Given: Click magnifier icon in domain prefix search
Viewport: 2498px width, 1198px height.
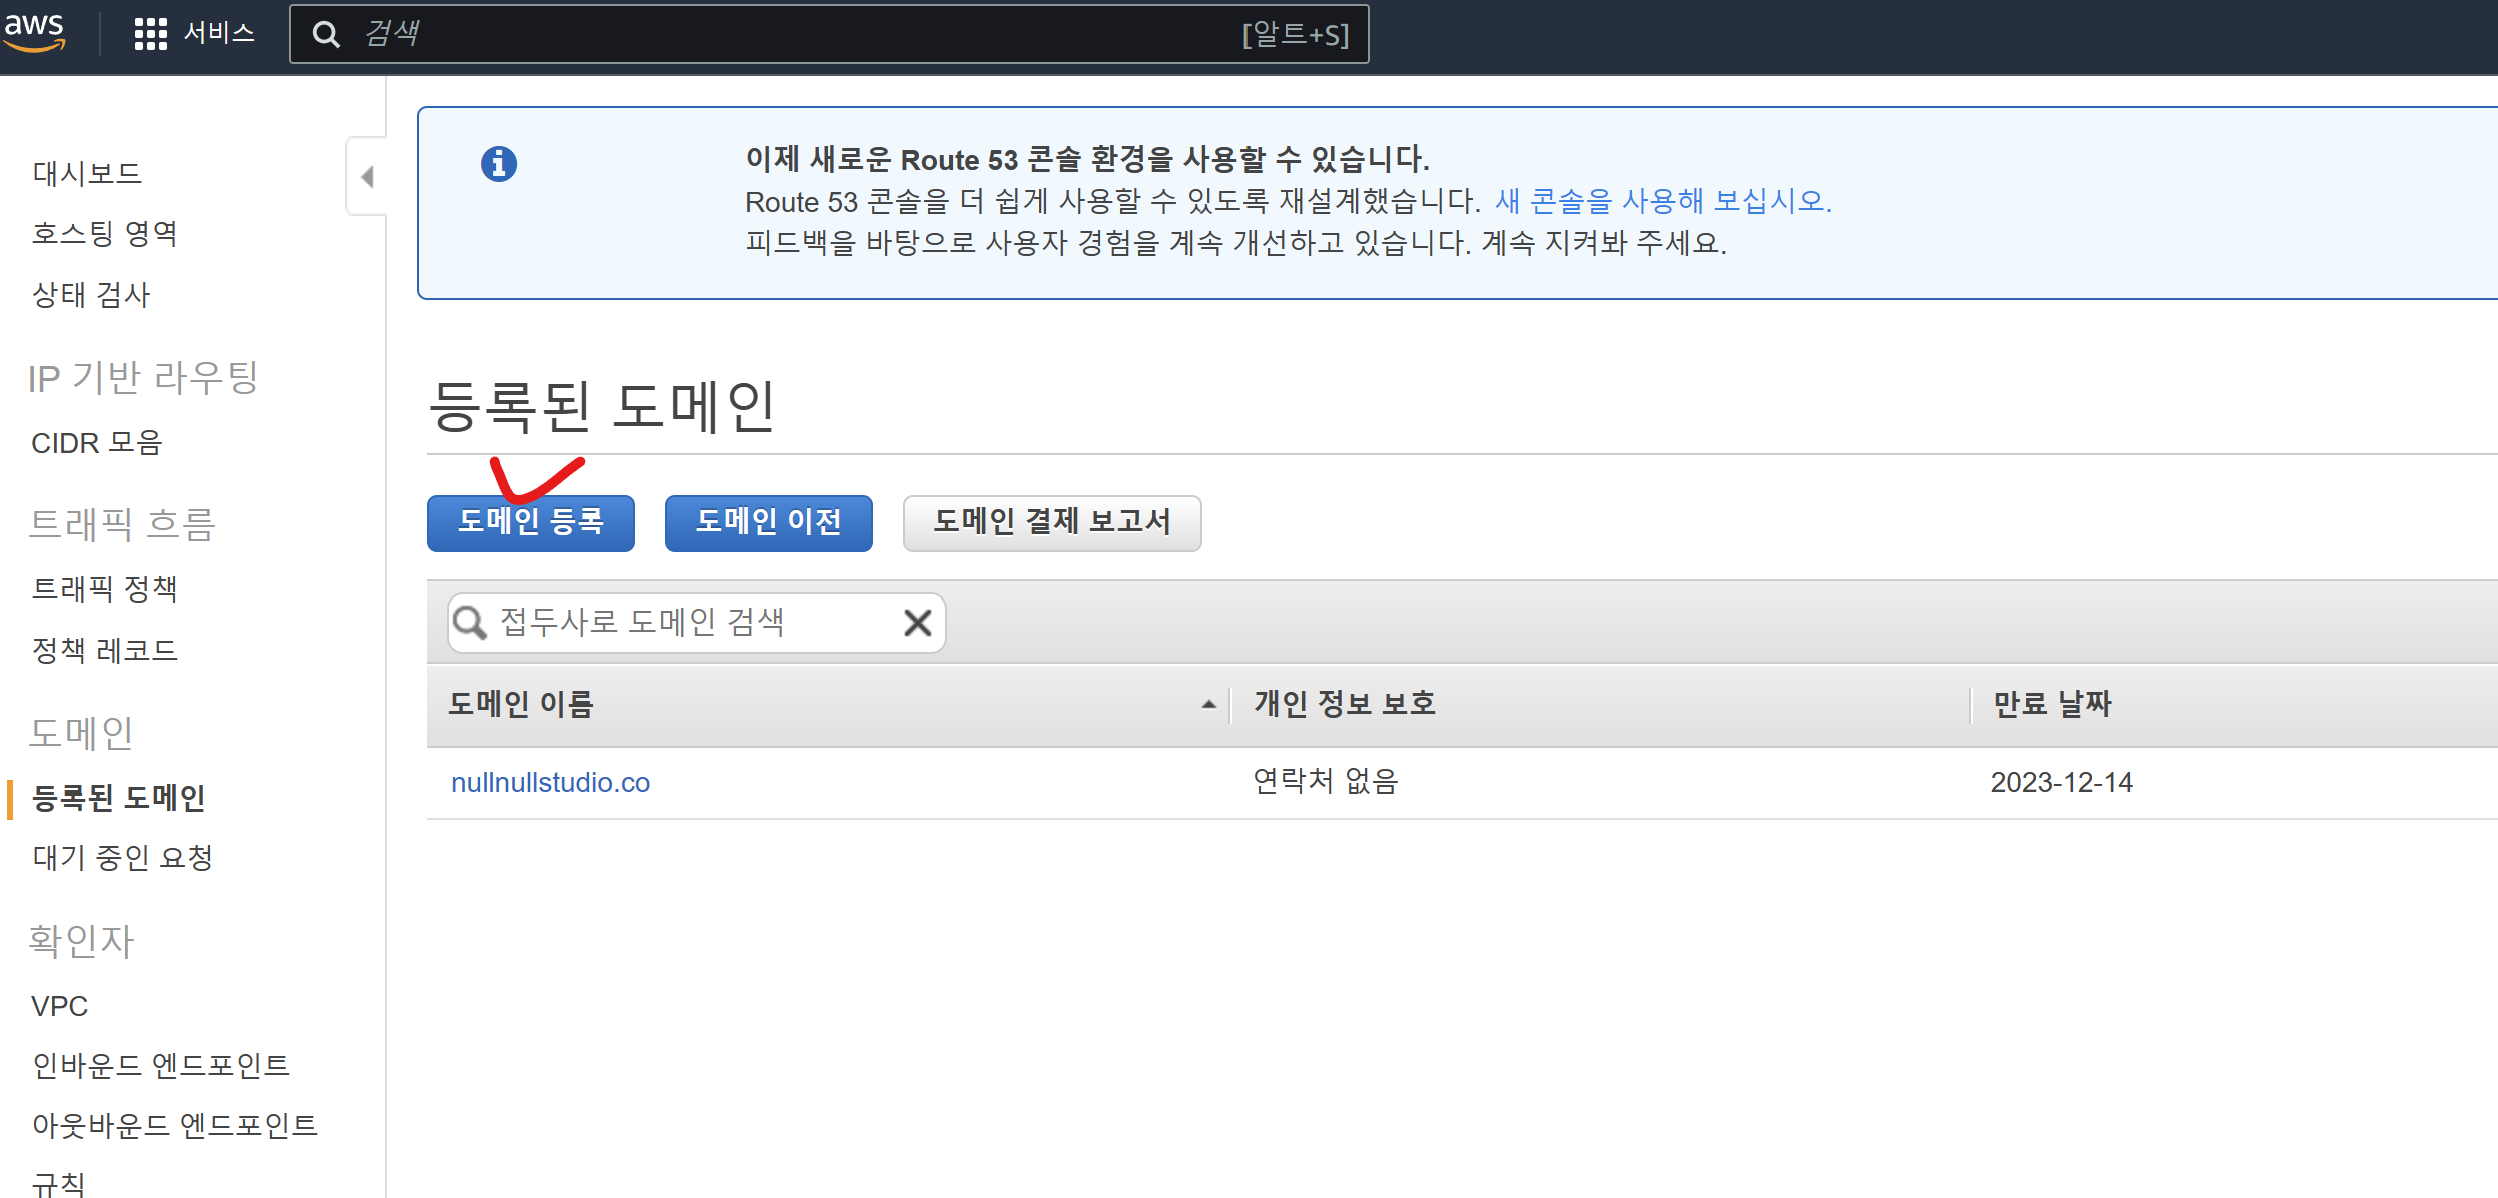Looking at the screenshot, I should pos(469,622).
